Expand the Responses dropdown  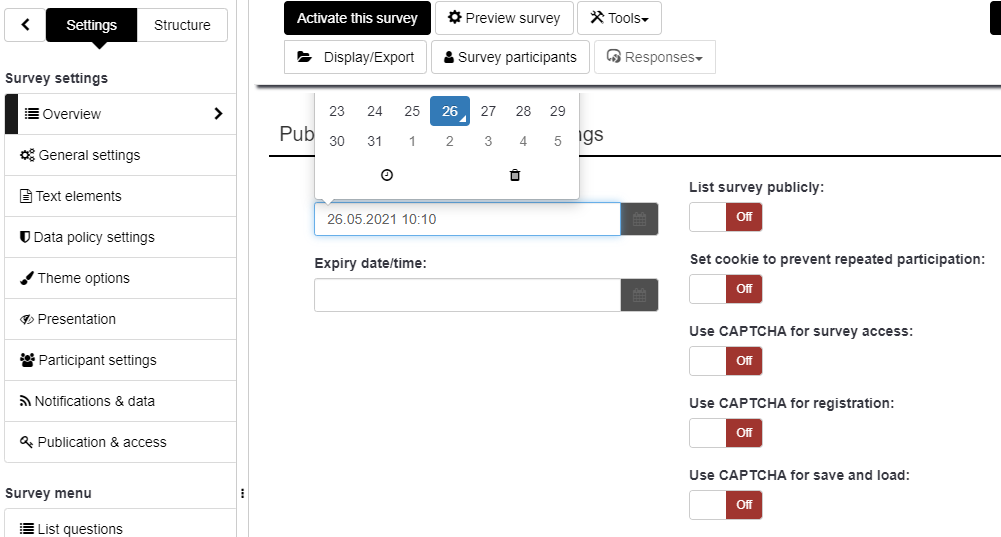coord(654,57)
